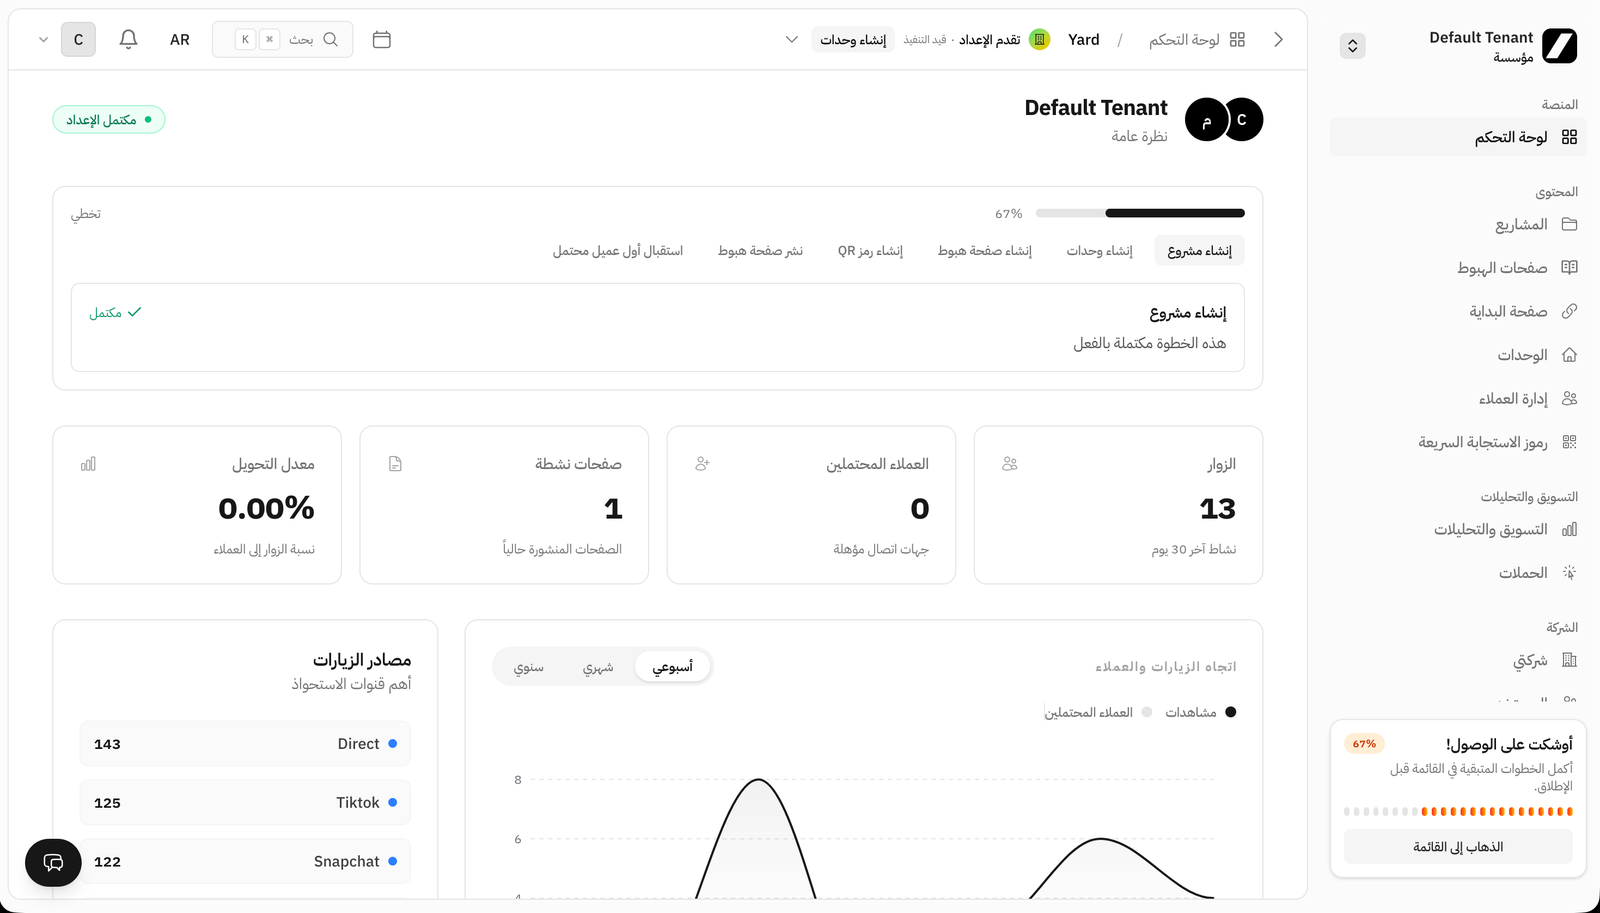Viewport: 1600px width, 913px height.
Task: Click the تخطي skip link
Action: pos(86,214)
